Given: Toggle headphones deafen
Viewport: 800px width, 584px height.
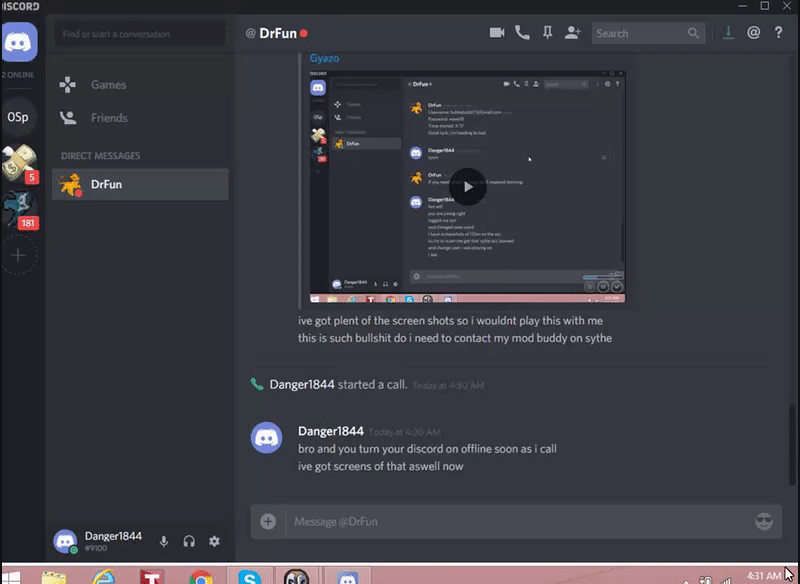Looking at the screenshot, I should click(x=189, y=541).
